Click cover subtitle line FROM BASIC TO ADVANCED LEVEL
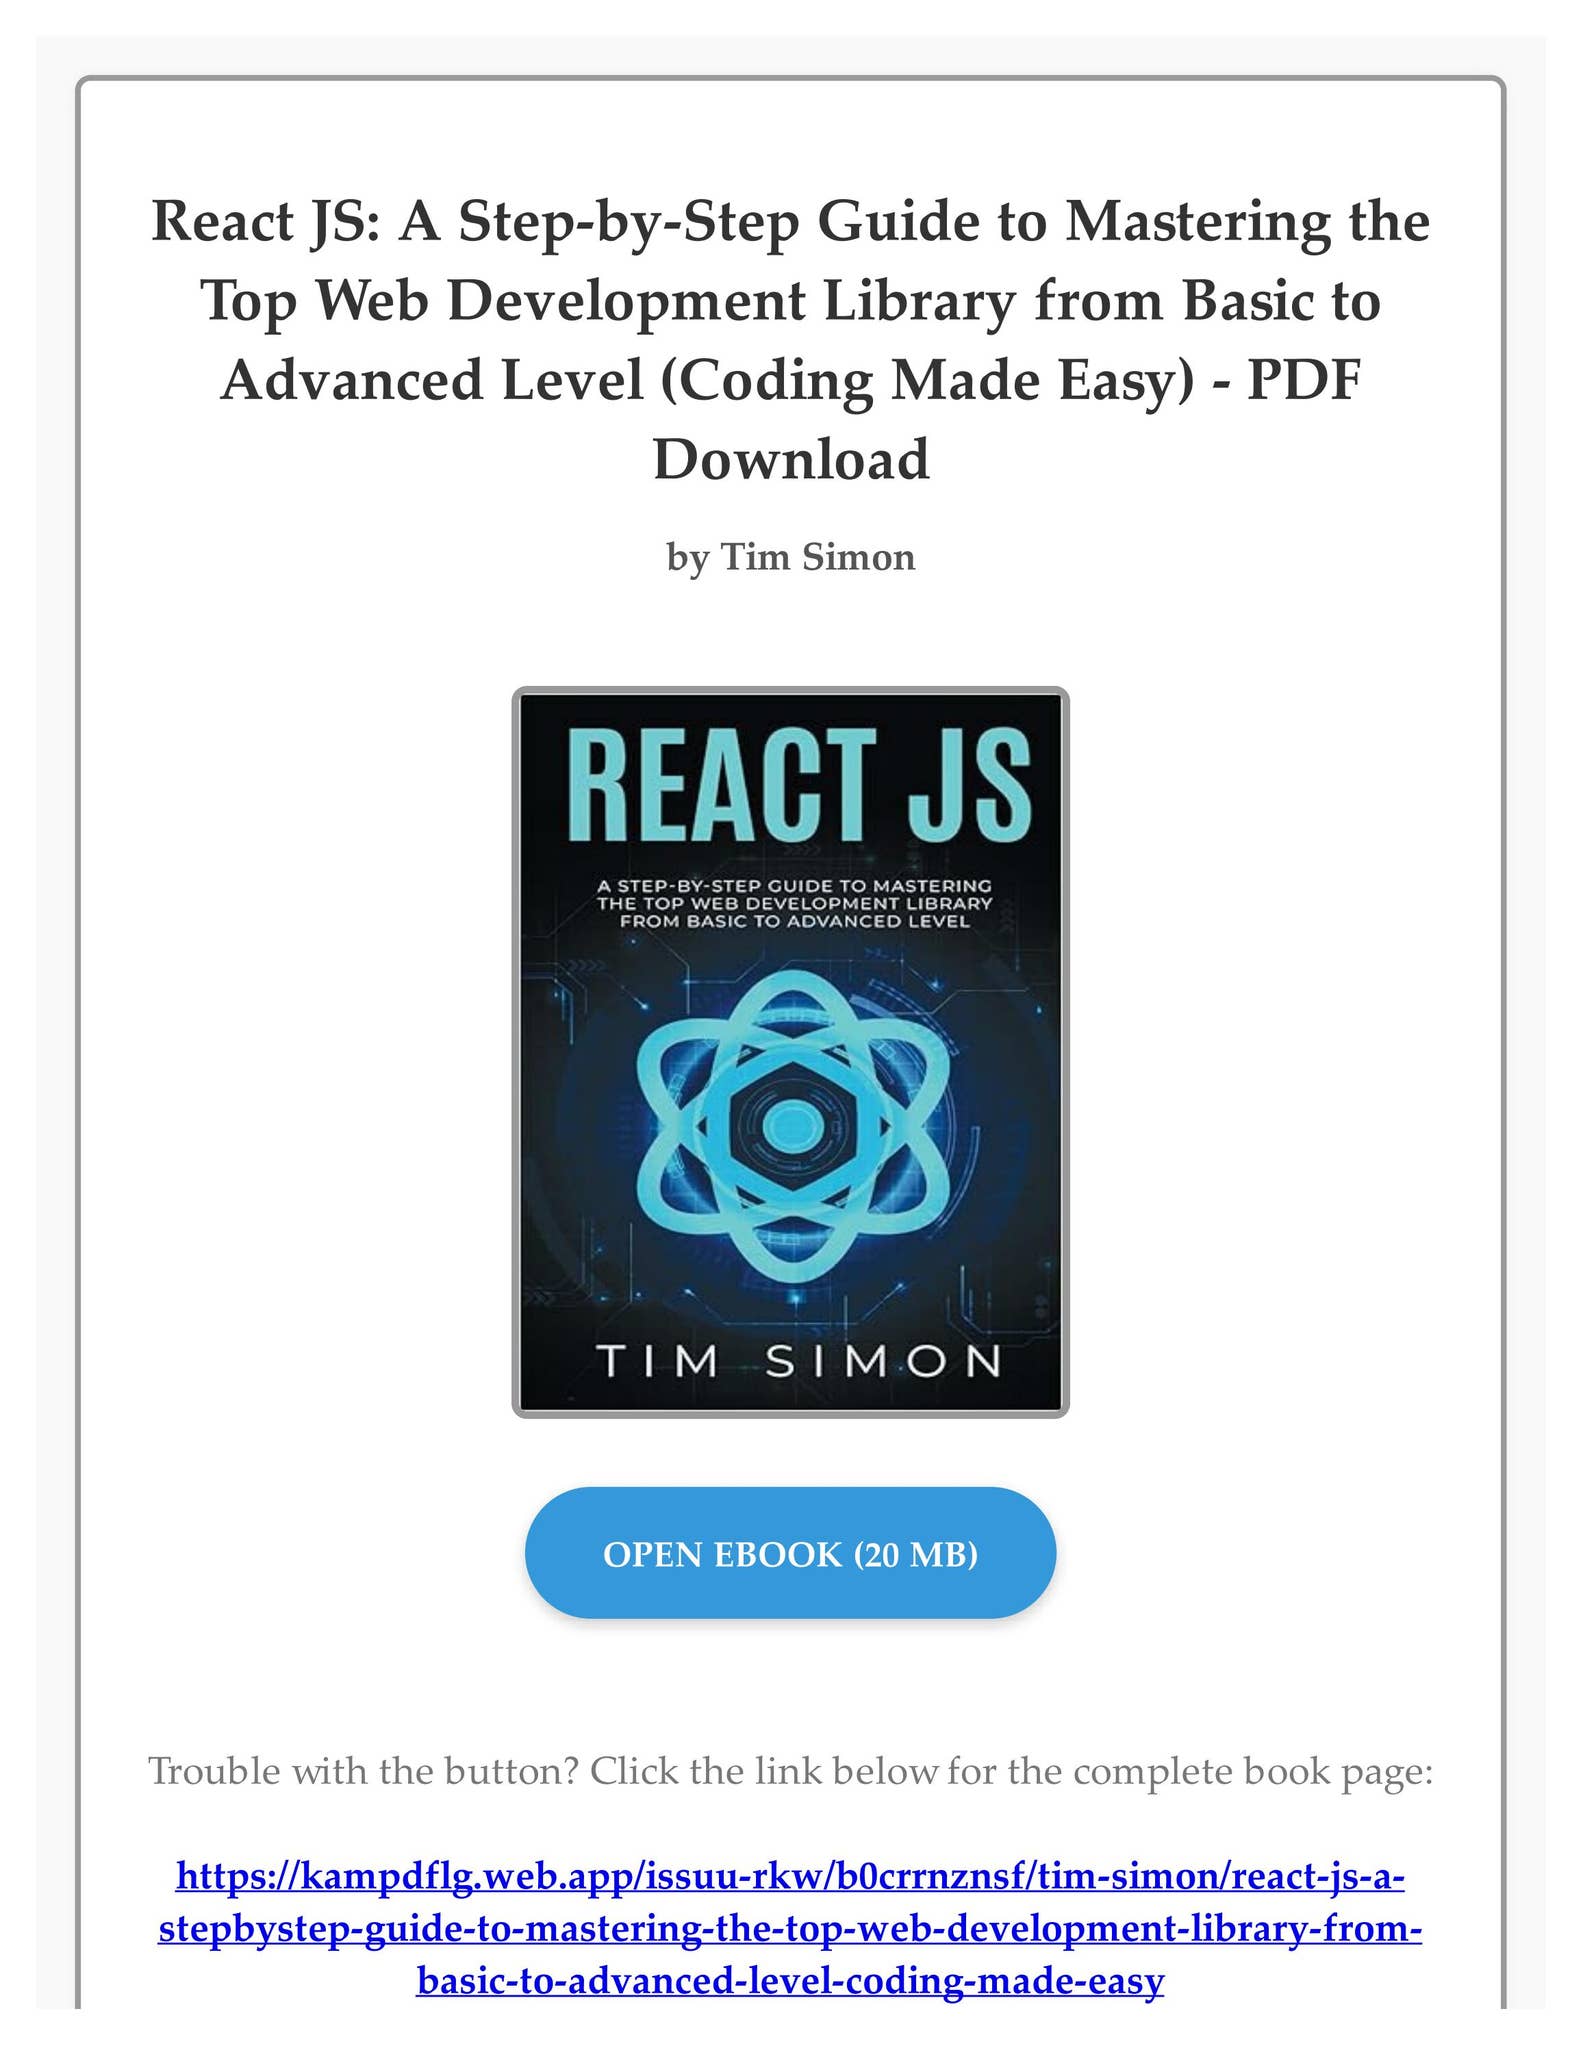 pyautogui.click(x=795, y=921)
